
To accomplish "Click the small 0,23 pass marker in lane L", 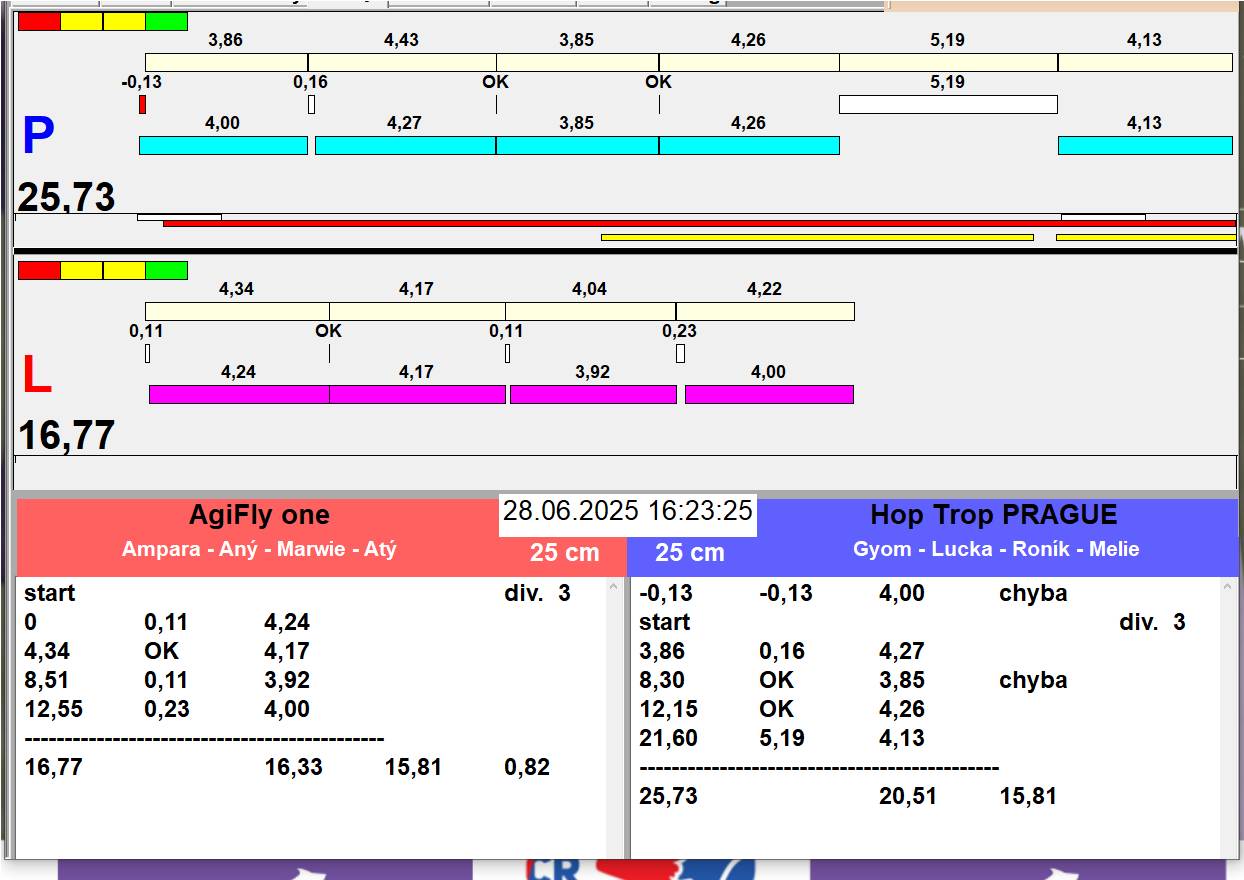I will 680,353.
